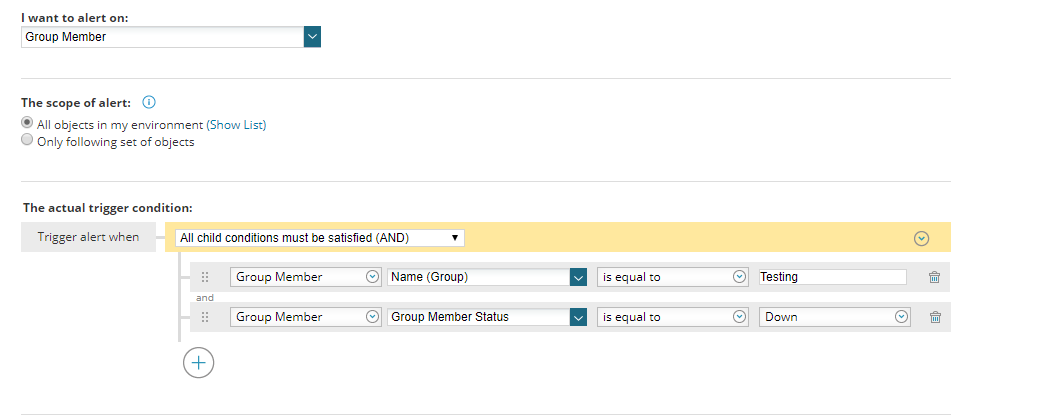Open the All child conditions (AND) dropdown
This screenshot has height=417, width=1045.
319,238
